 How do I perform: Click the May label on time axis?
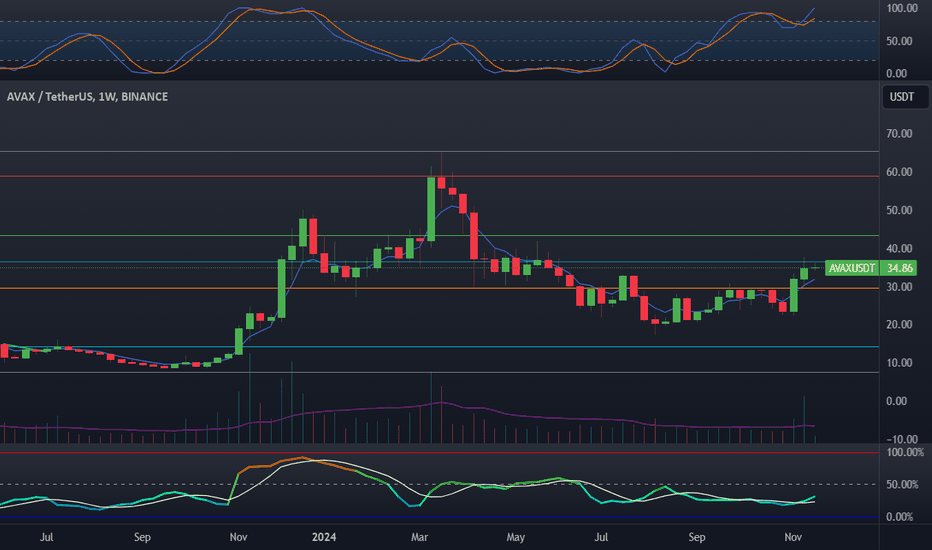point(515,537)
